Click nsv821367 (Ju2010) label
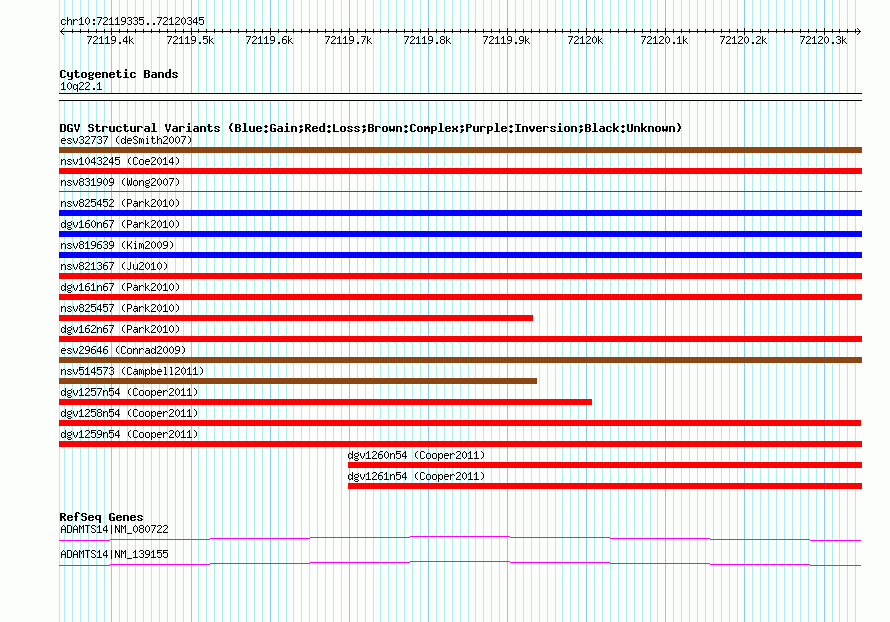The image size is (890, 622). pos(114,266)
